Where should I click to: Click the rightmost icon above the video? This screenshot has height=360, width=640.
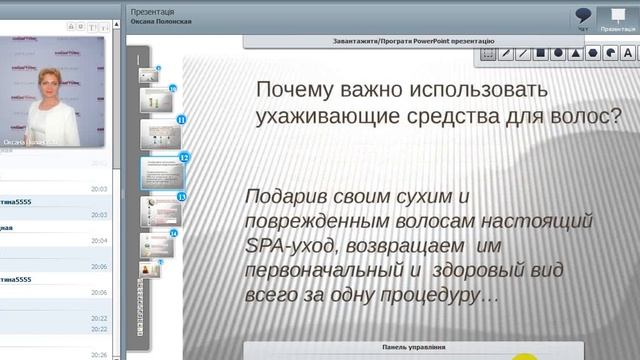104,27
